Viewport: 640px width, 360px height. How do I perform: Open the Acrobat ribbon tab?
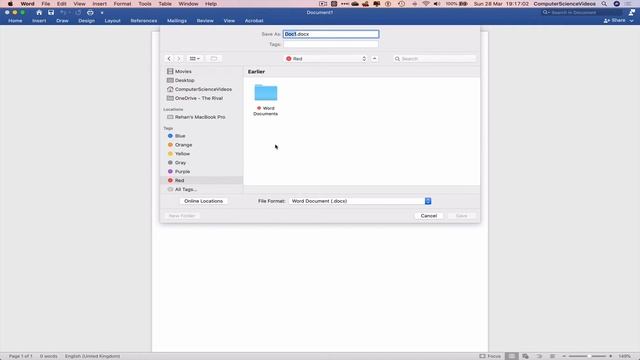tap(254, 21)
